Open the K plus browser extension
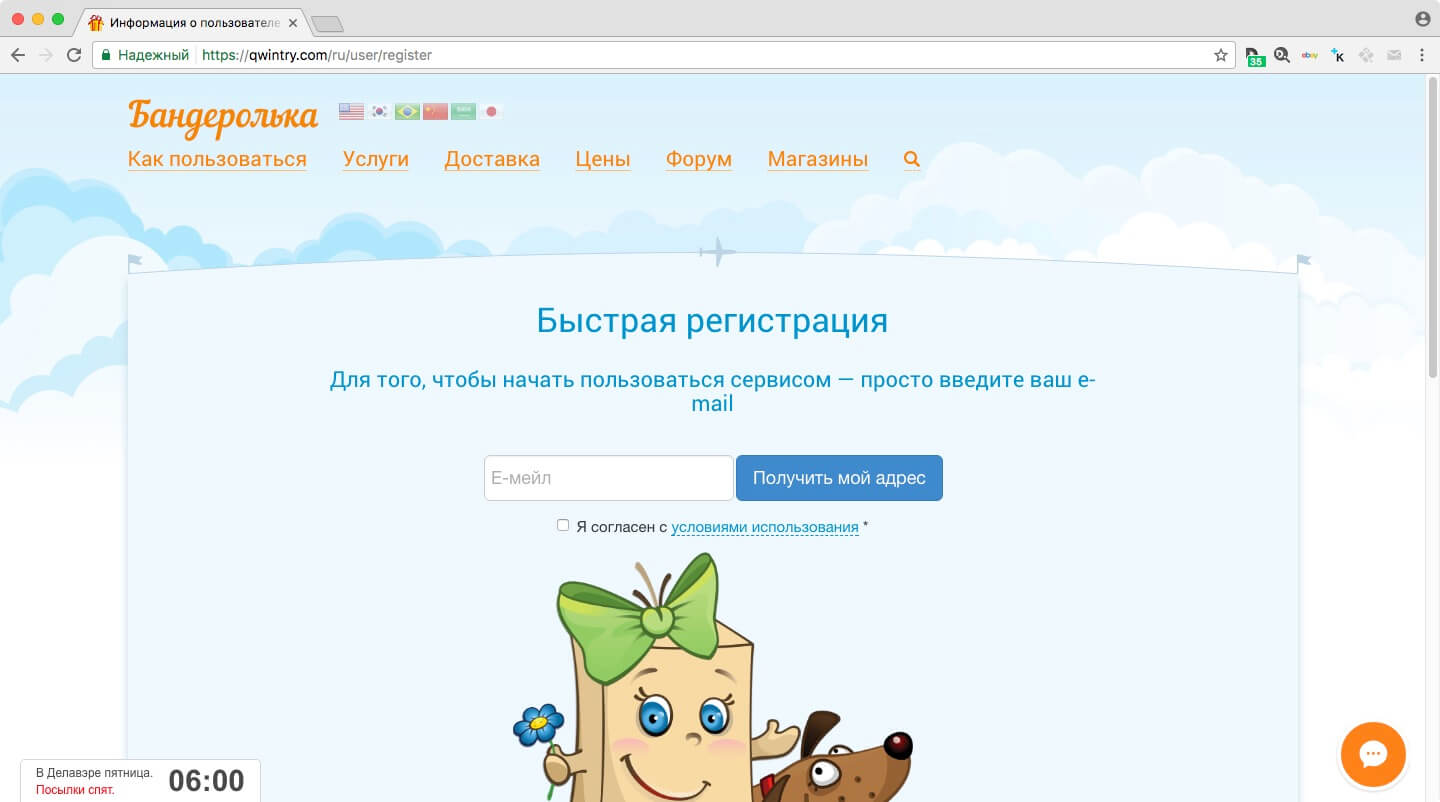This screenshot has width=1440, height=802. coord(1338,56)
